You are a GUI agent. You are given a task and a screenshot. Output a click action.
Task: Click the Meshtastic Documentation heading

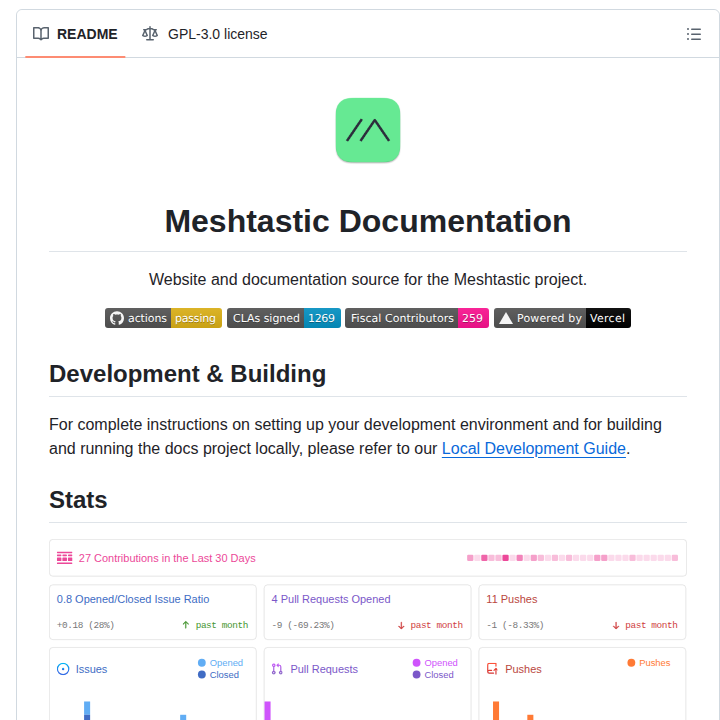pyautogui.click(x=368, y=221)
